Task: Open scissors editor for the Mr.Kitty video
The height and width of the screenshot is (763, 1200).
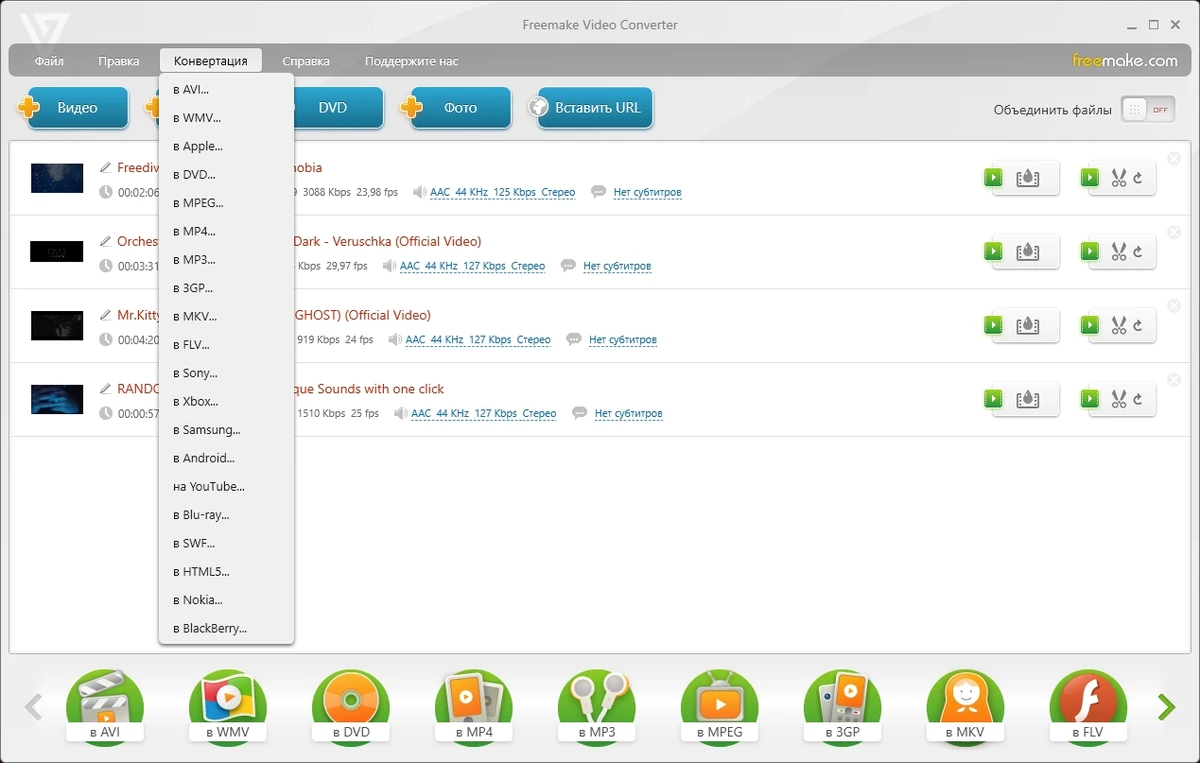Action: 1119,326
